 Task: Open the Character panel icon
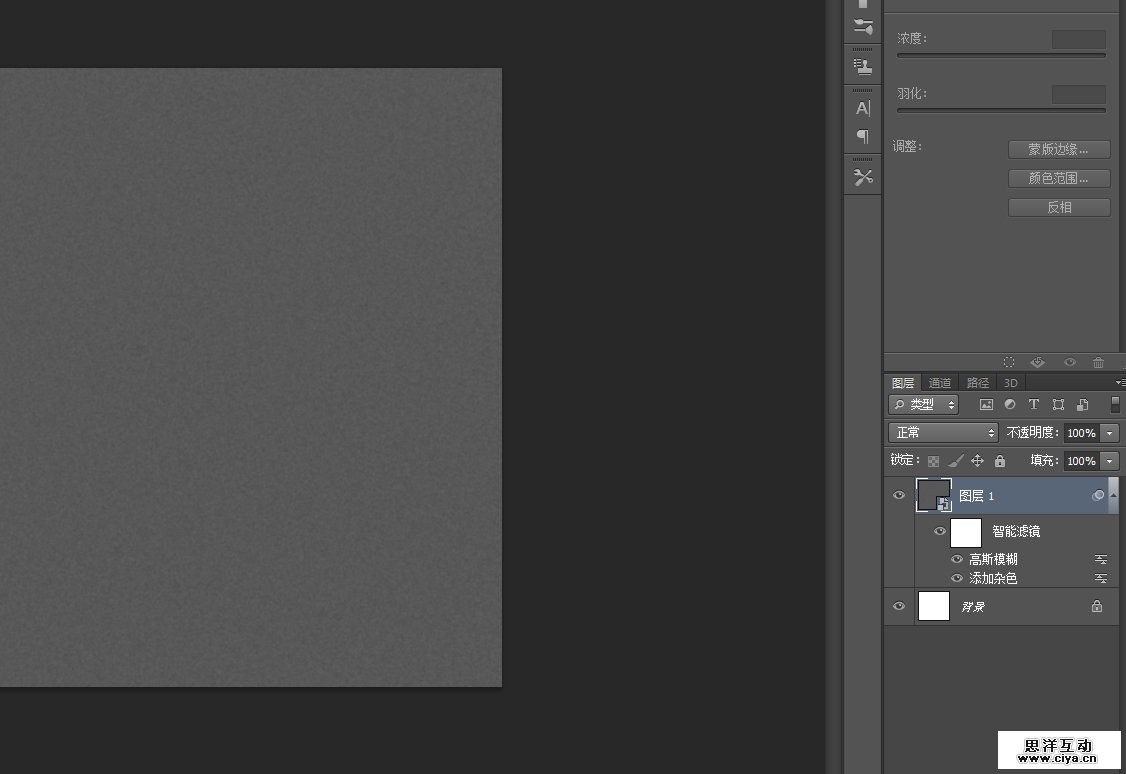(863, 108)
